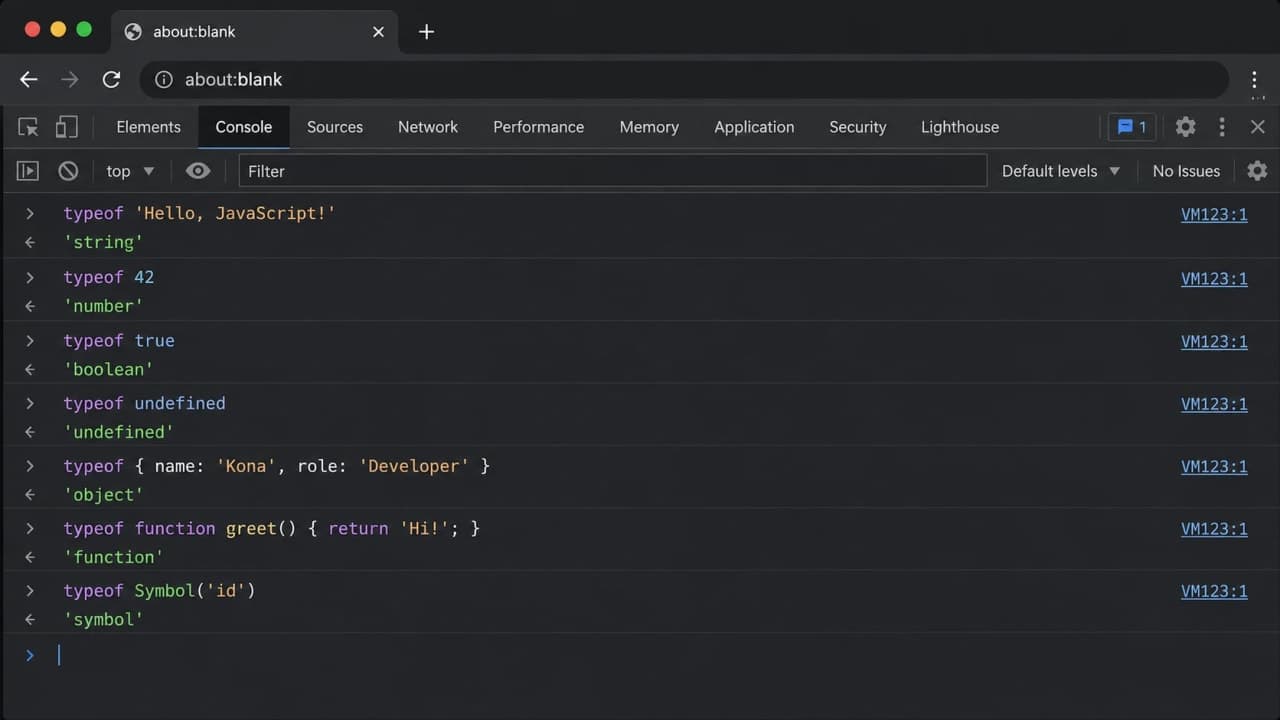Clear the console with the ban icon

pyautogui.click(x=68, y=171)
